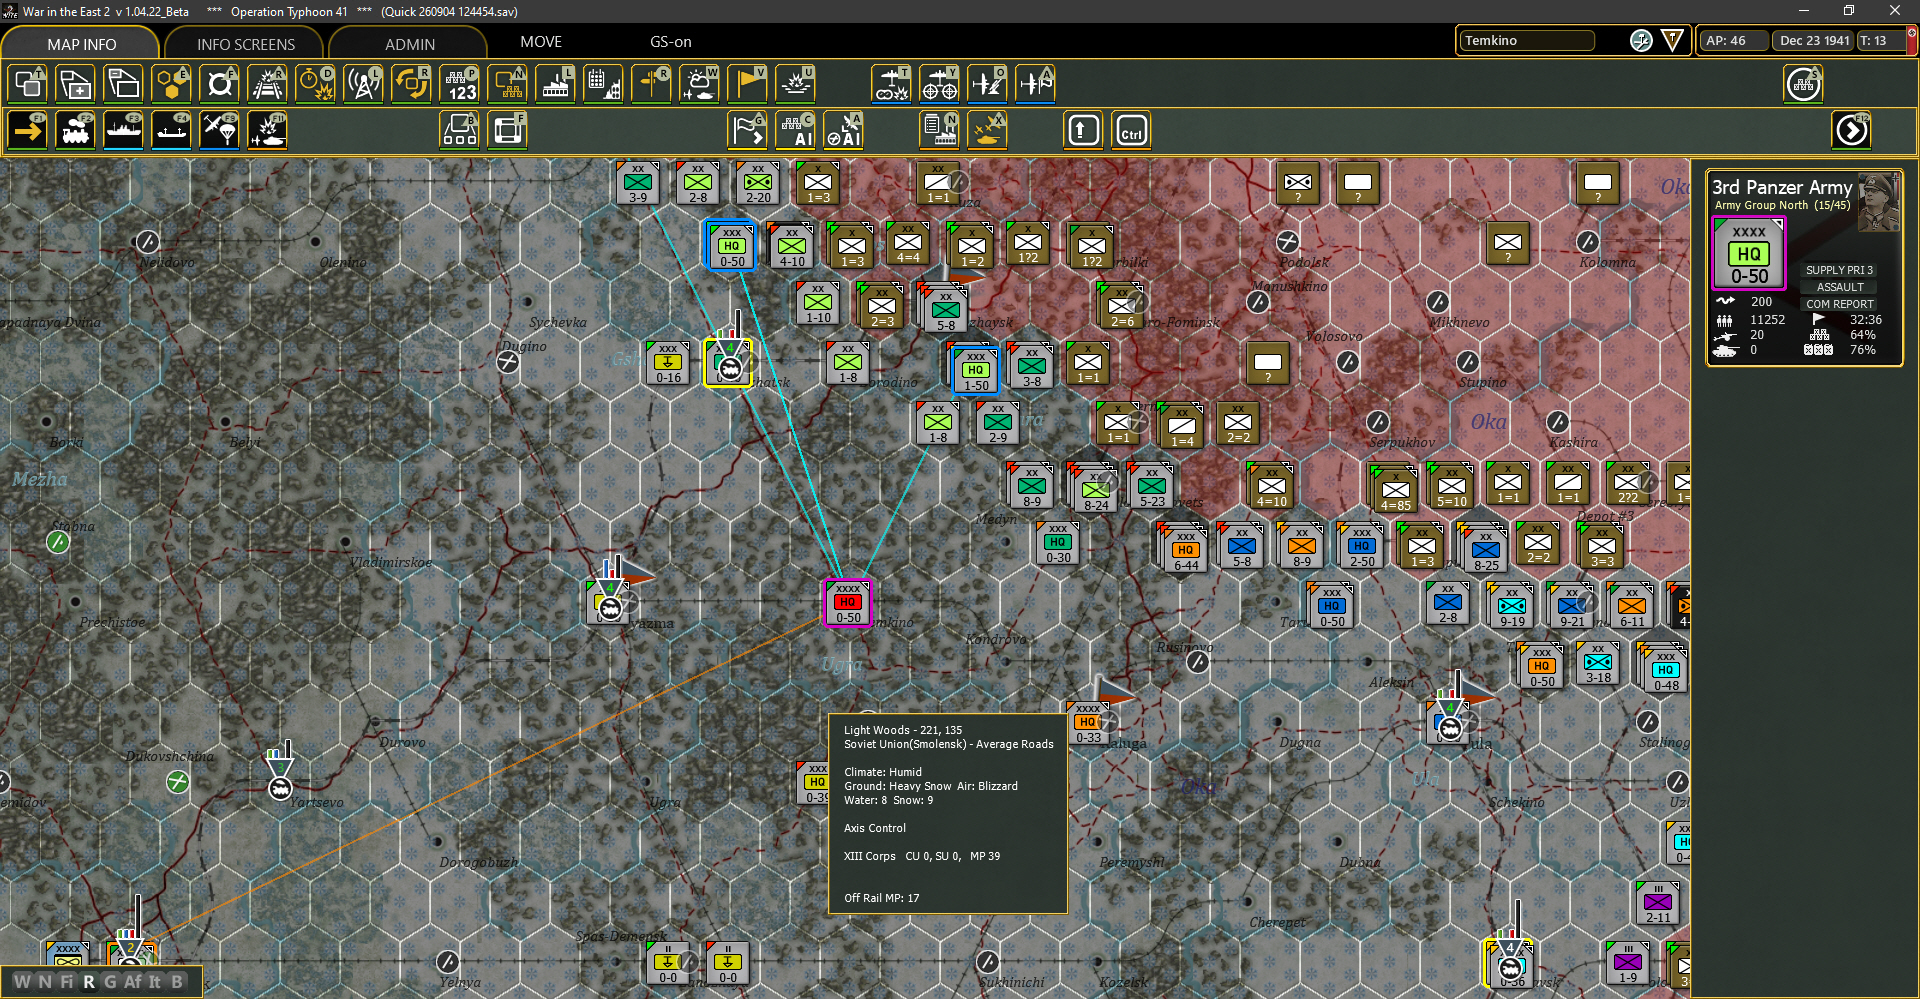Image resolution: width=1920 pixels, height=999 pixels.
Task: Select the magenta-outlined HQ unit on map
Action: pos(848,603)
